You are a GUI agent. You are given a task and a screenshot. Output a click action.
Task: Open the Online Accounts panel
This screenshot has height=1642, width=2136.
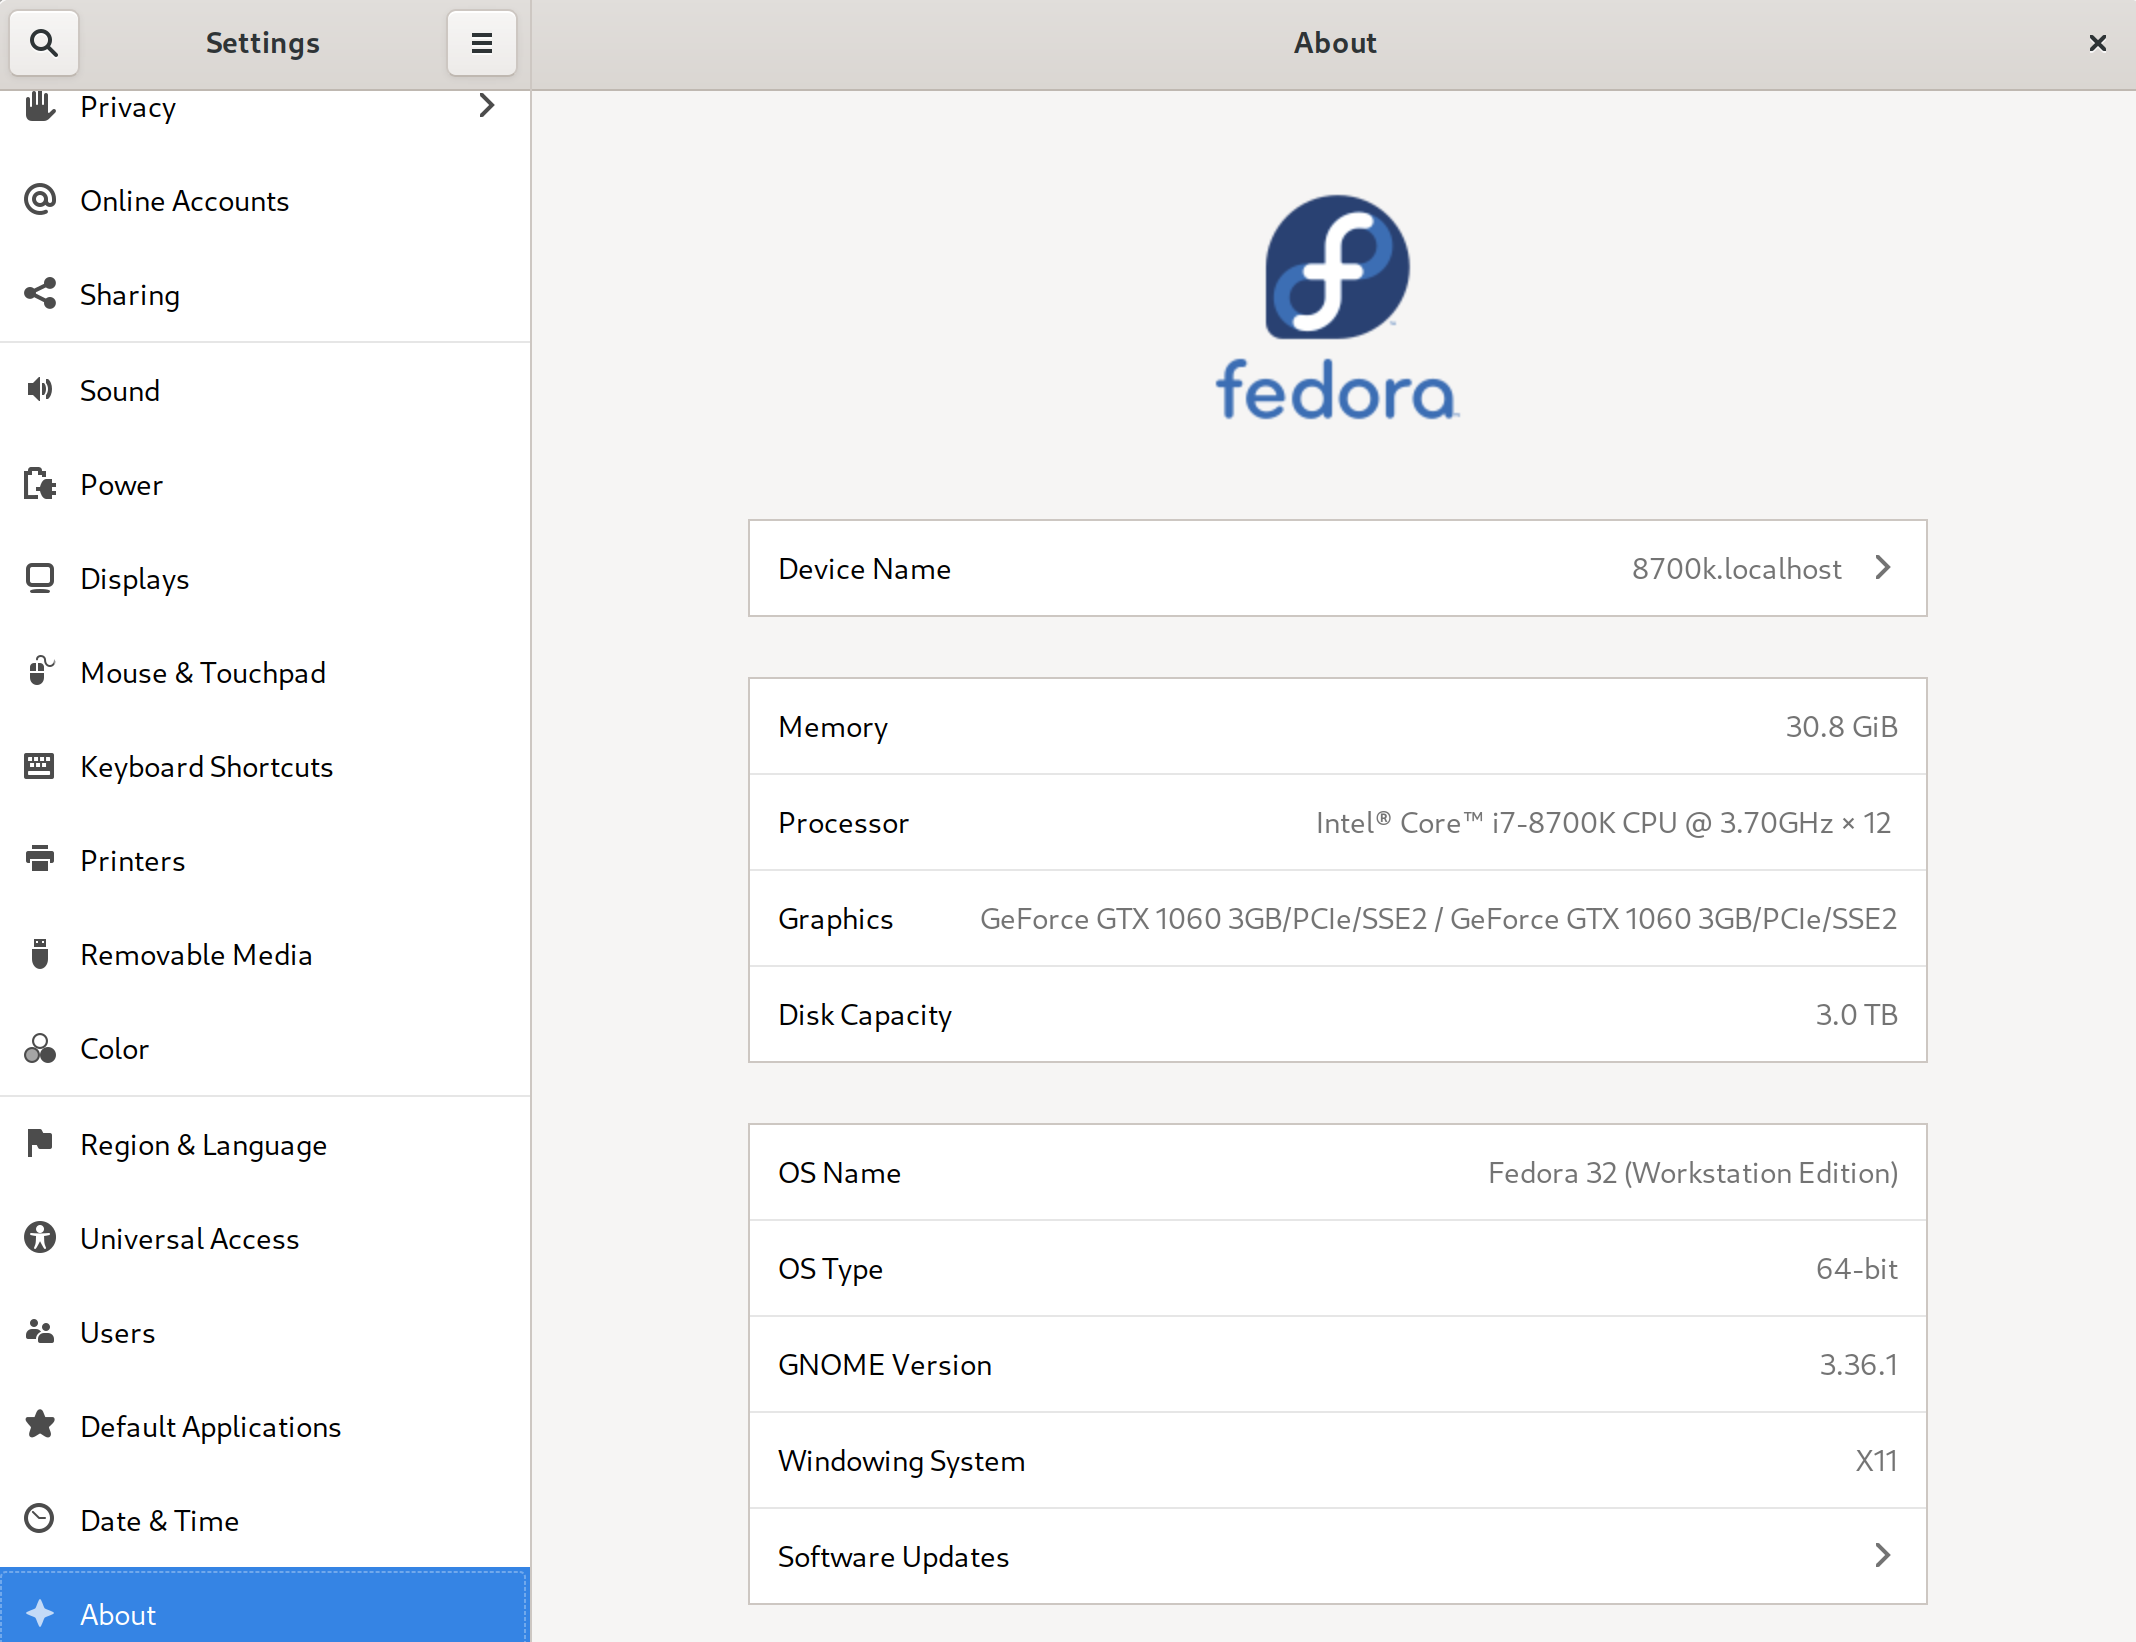(265, 201)
